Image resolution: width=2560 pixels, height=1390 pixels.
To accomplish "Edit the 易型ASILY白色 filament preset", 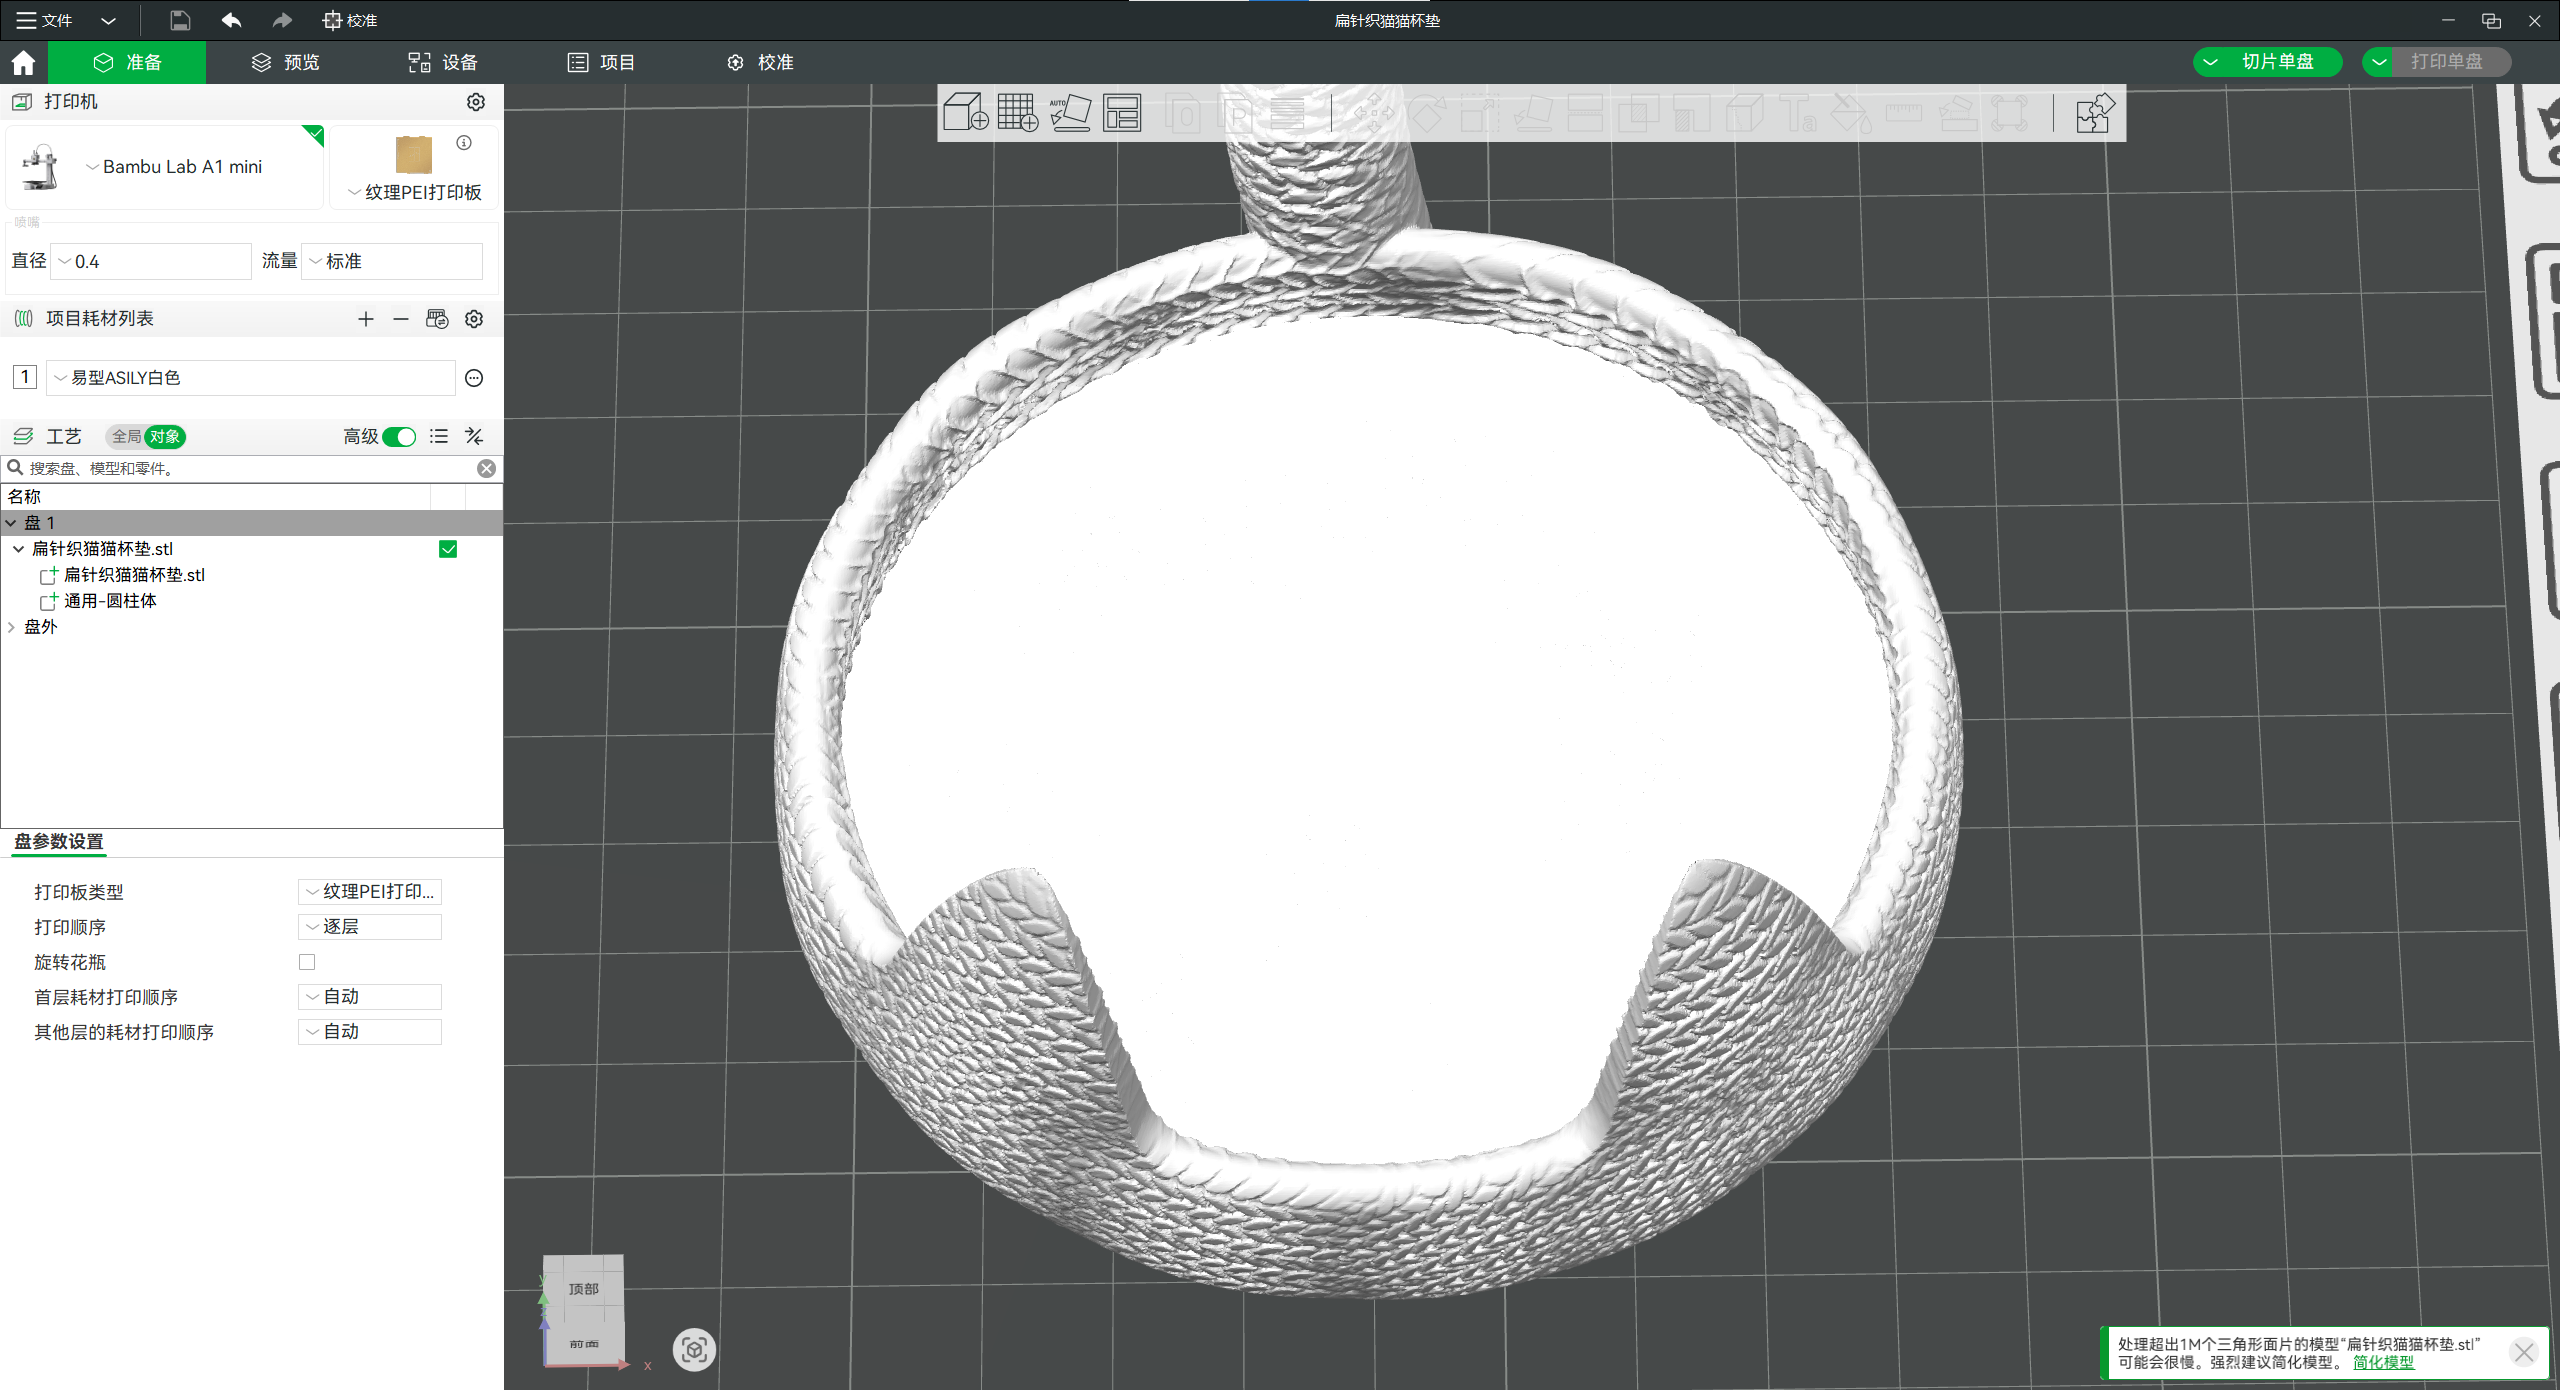I will point(474,378).
